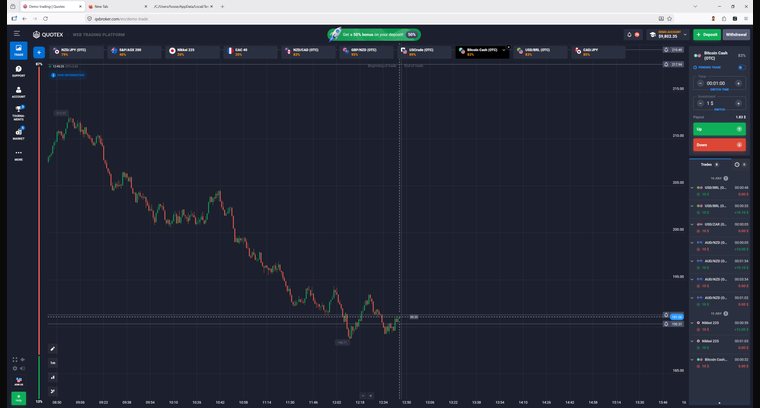
Task: Click the settings gear icon in sidebar
Action: (x=15, y=368)
